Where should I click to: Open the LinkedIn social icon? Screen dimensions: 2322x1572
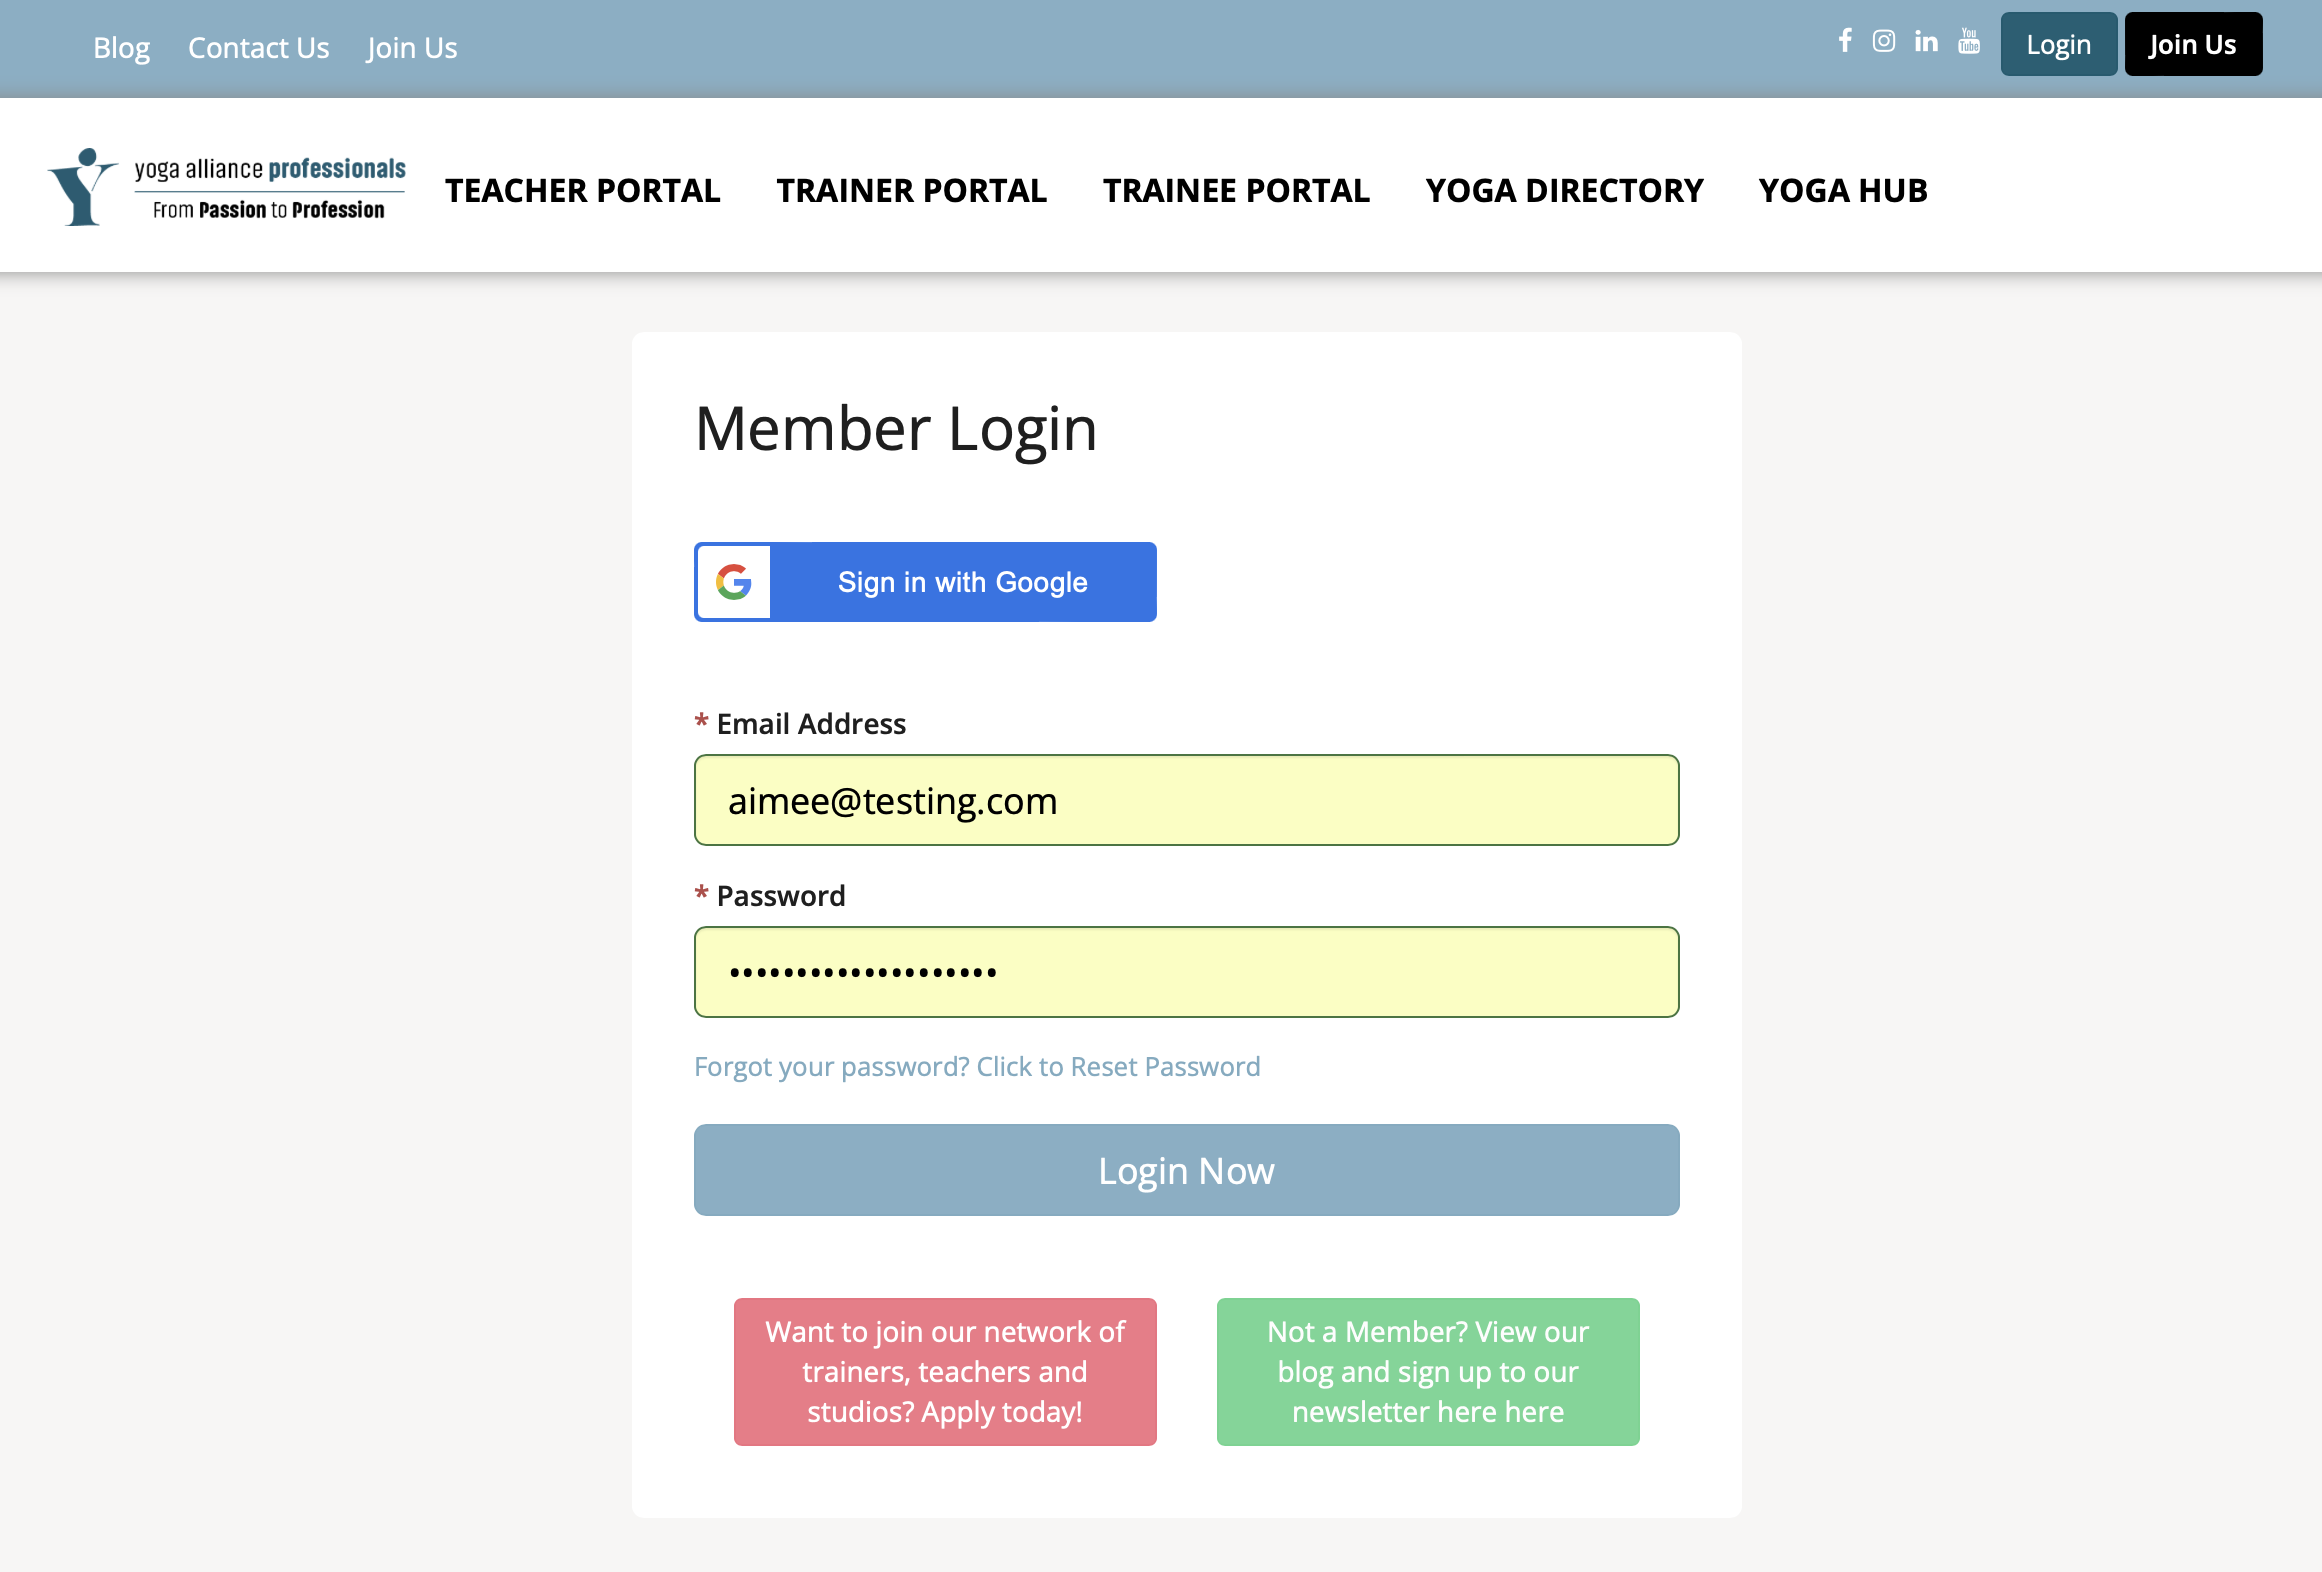1926,42
